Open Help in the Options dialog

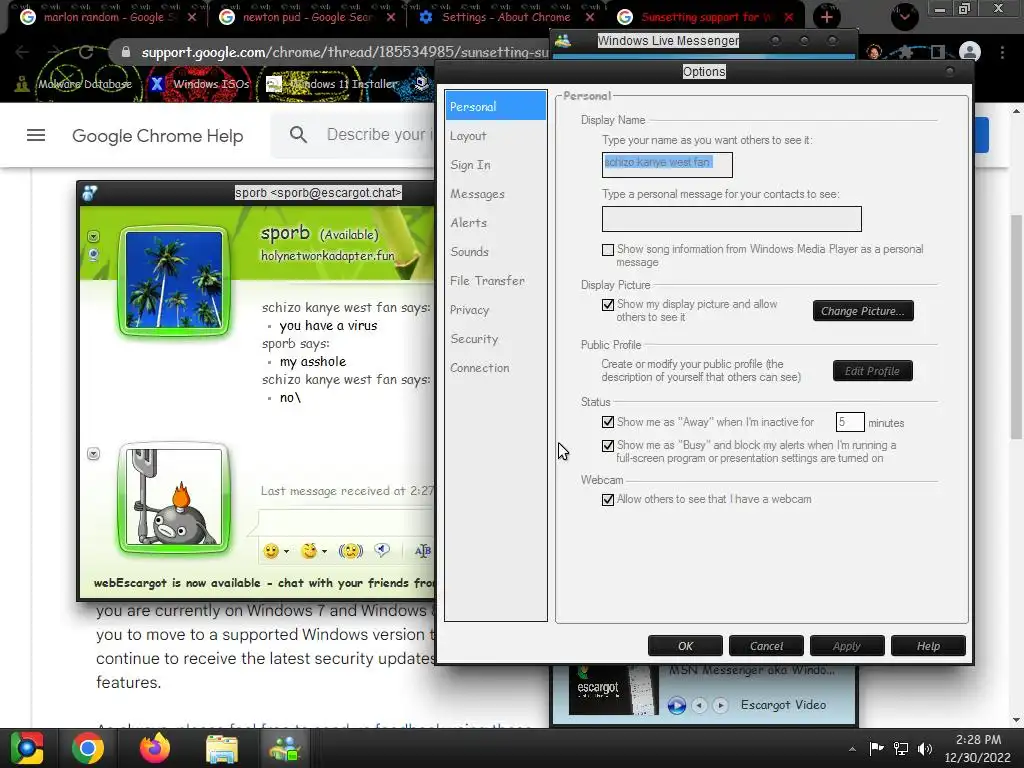click(928, 646)
